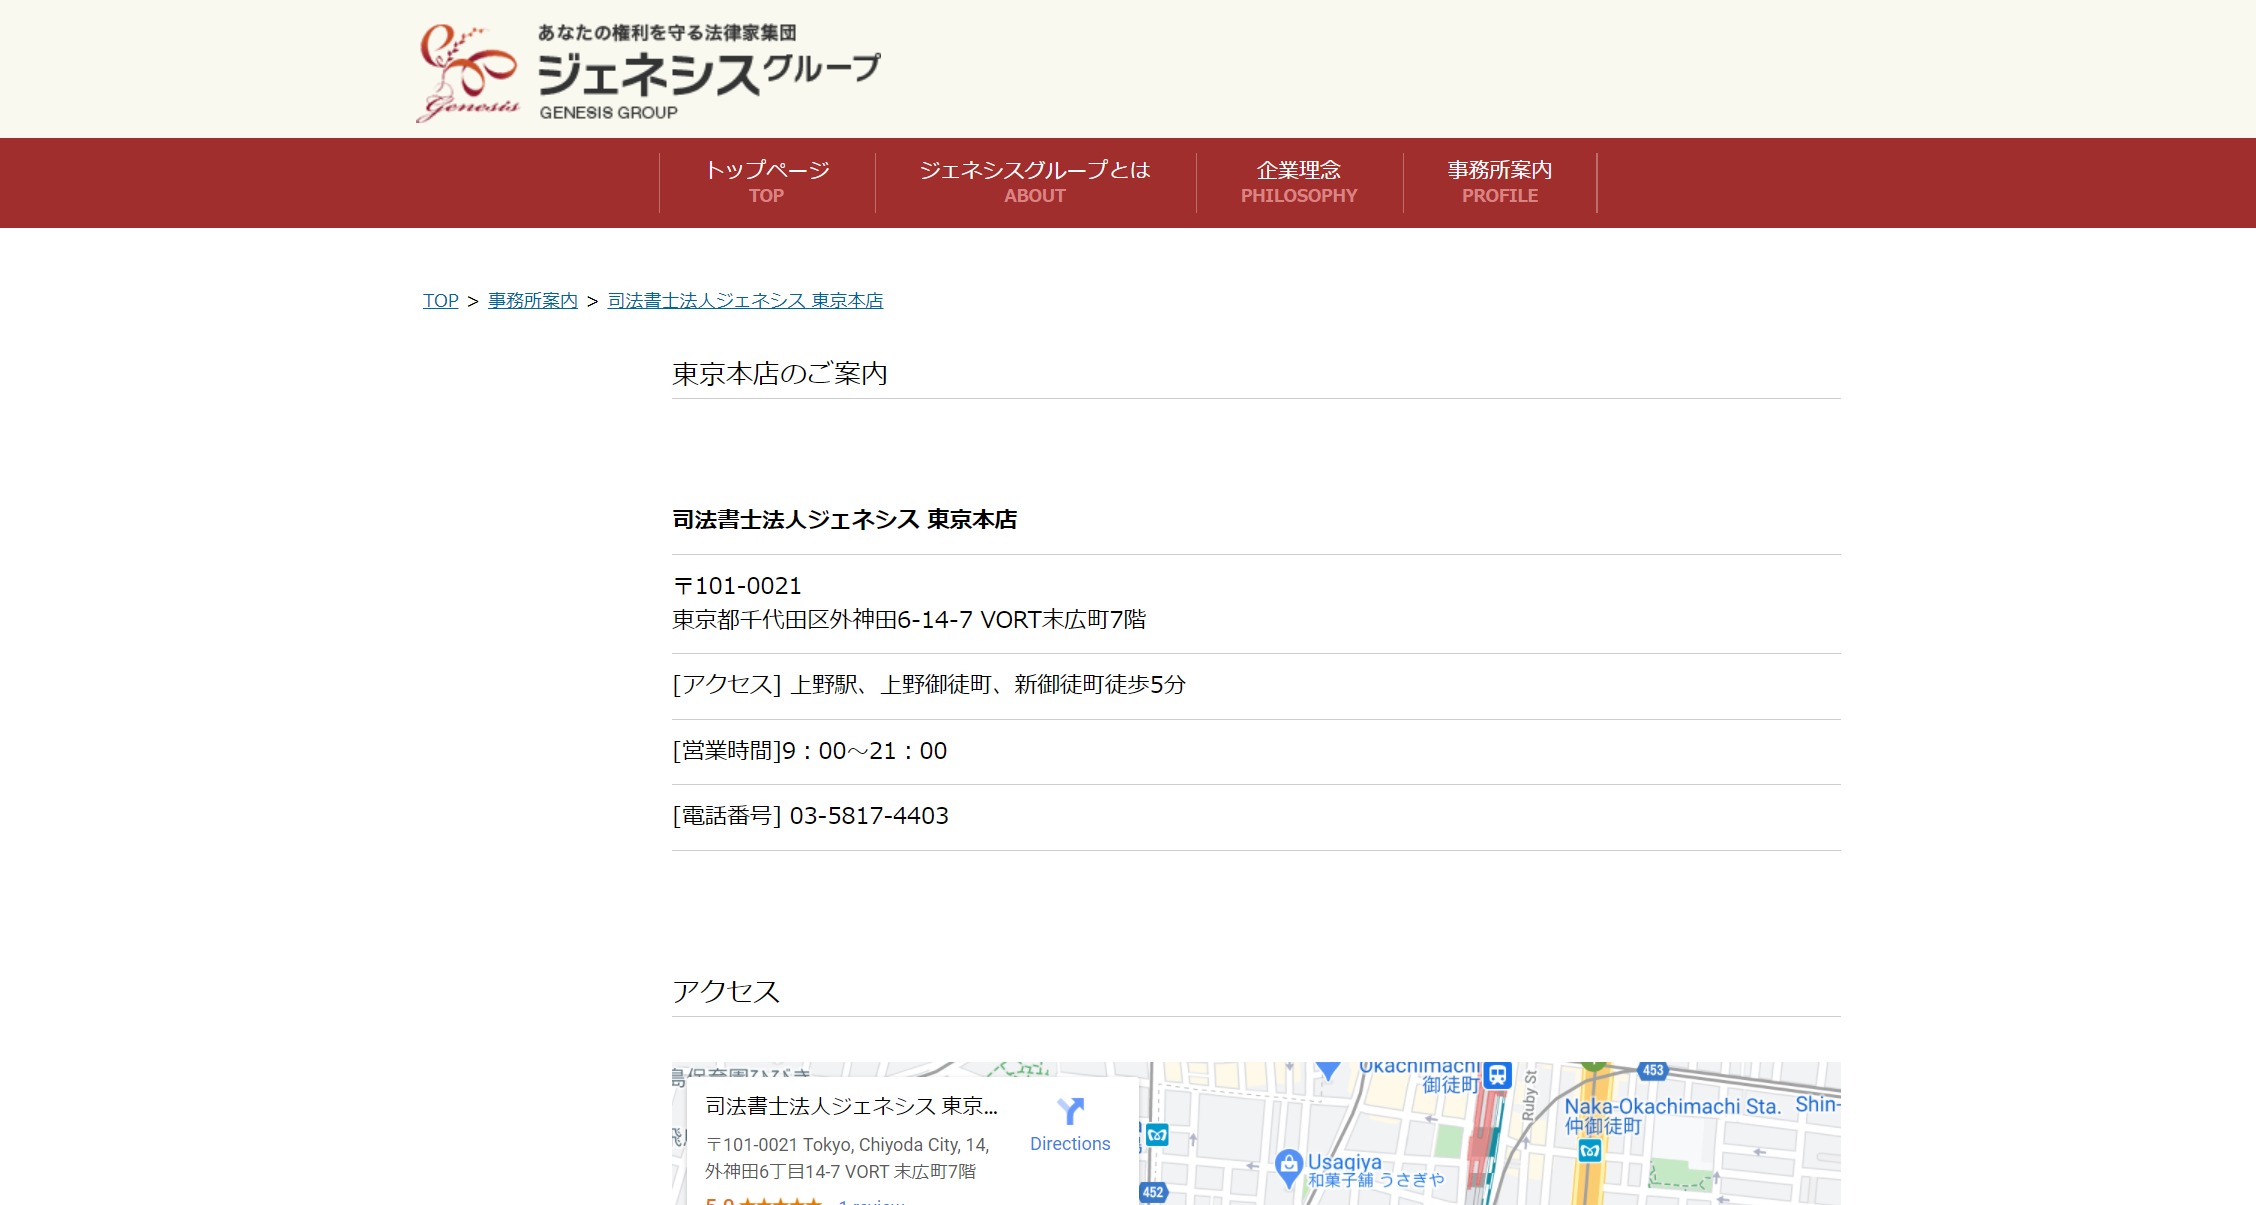Viewport: 2256px width, 1205px height.
Task: Click the Okachimachi train station icon on the map
Action: 1497,1075
